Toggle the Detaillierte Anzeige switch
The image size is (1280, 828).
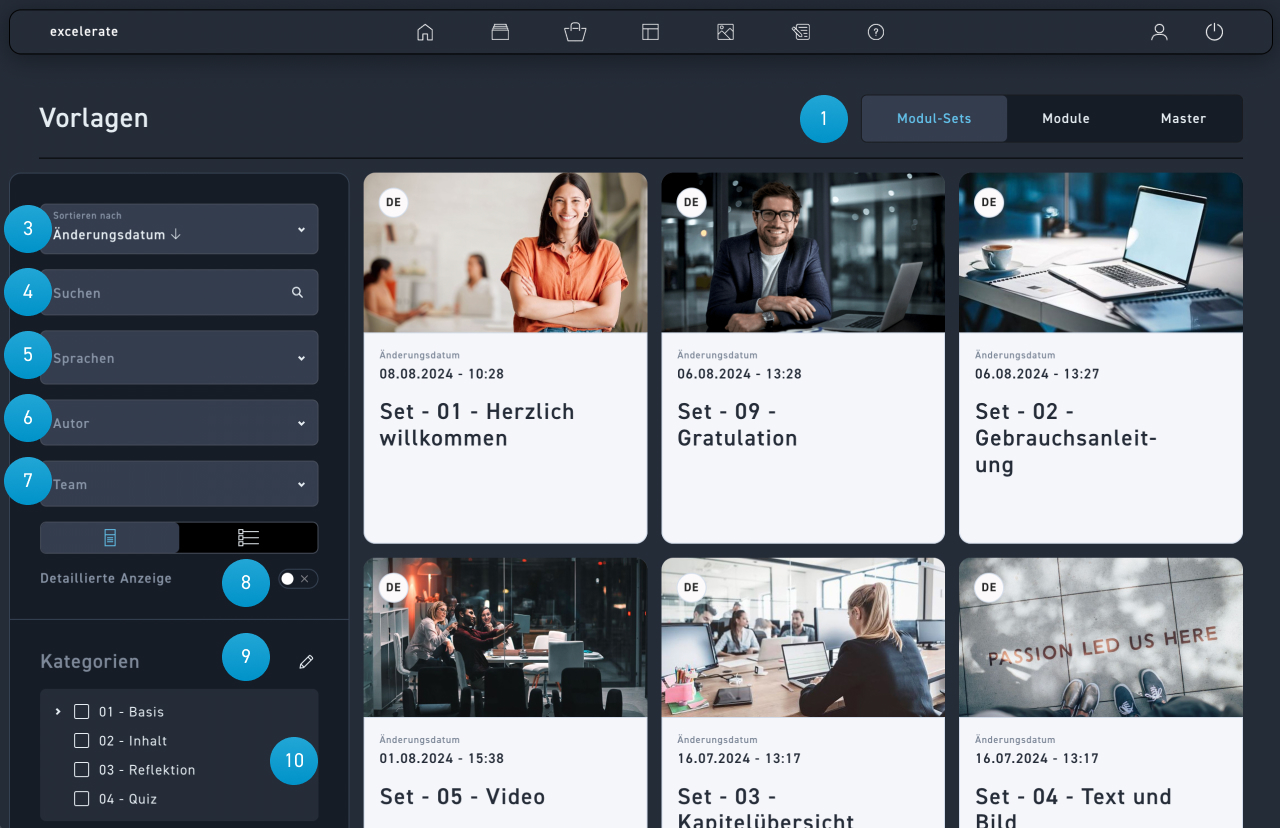(297, 579)
